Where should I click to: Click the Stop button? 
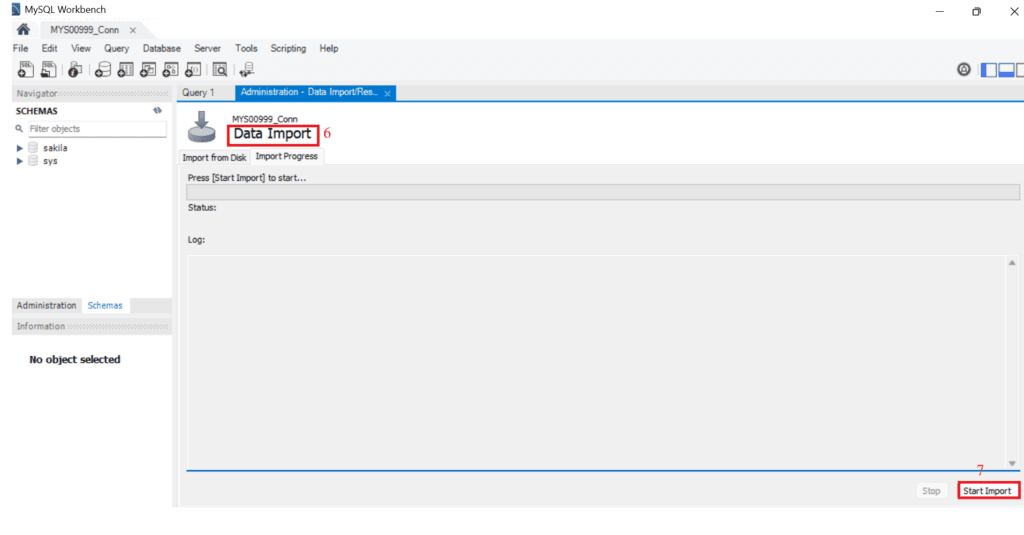tap(931, 491)
